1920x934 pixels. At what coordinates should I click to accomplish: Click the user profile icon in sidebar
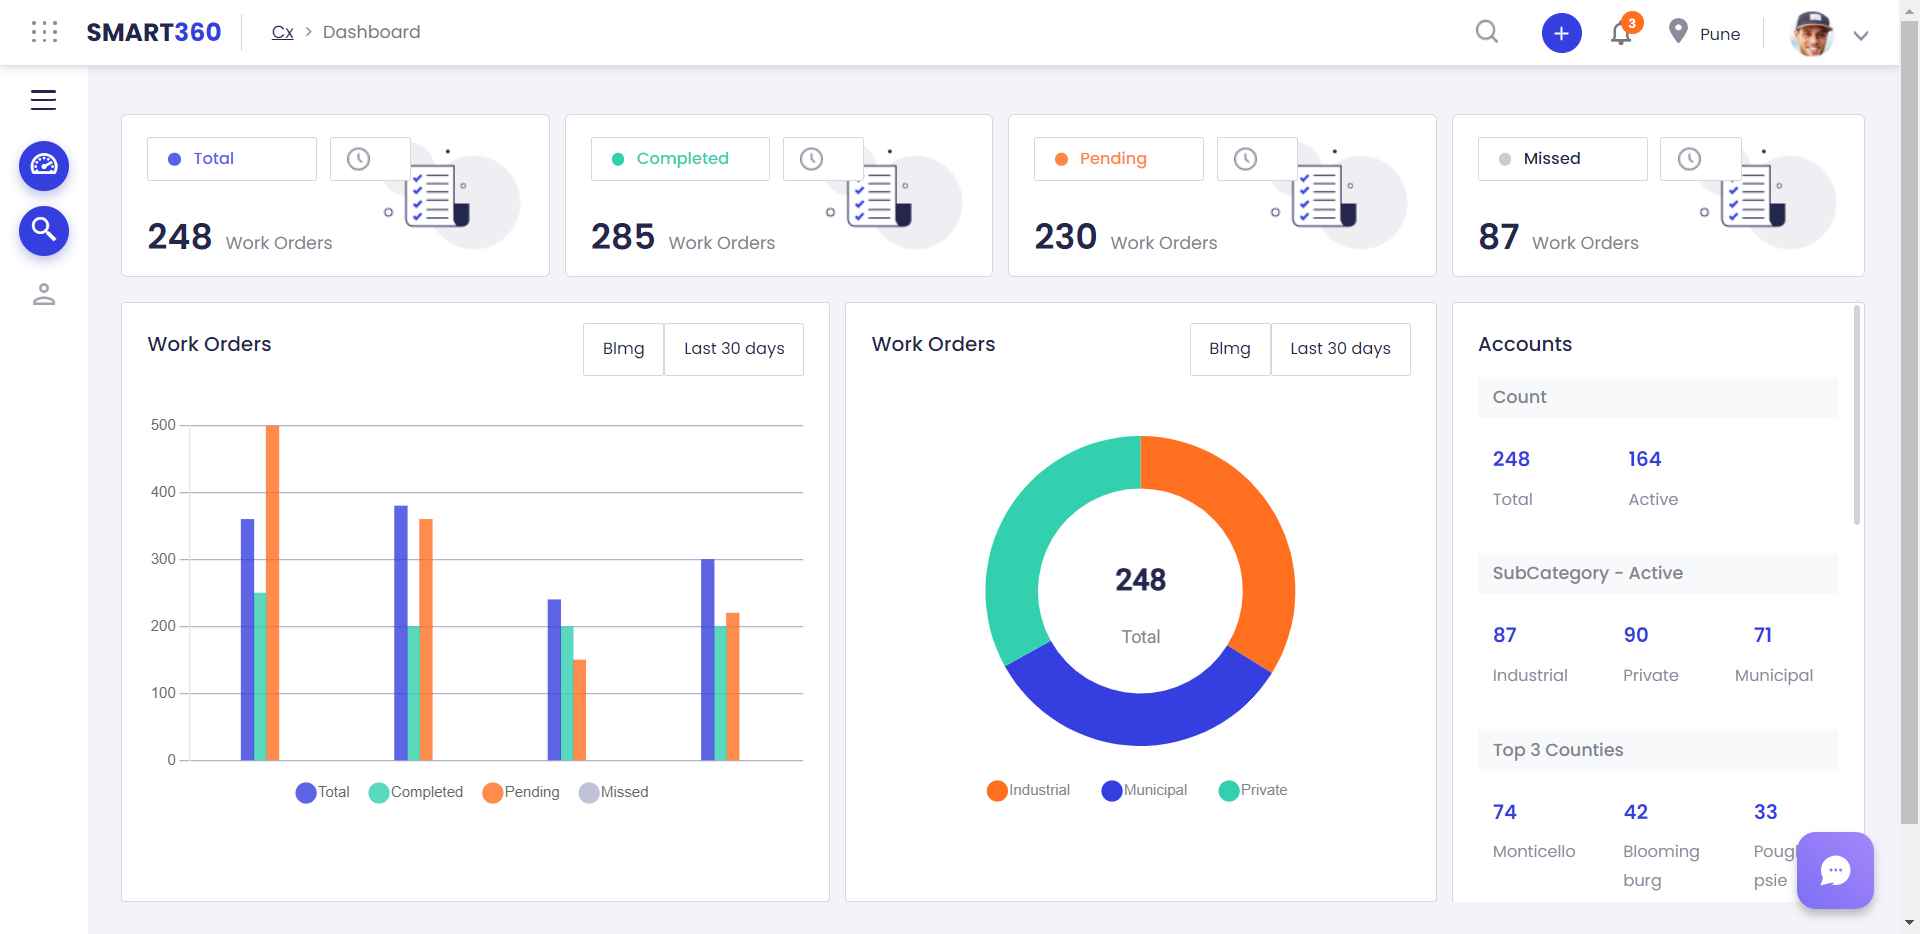click(x=44, y=294)
